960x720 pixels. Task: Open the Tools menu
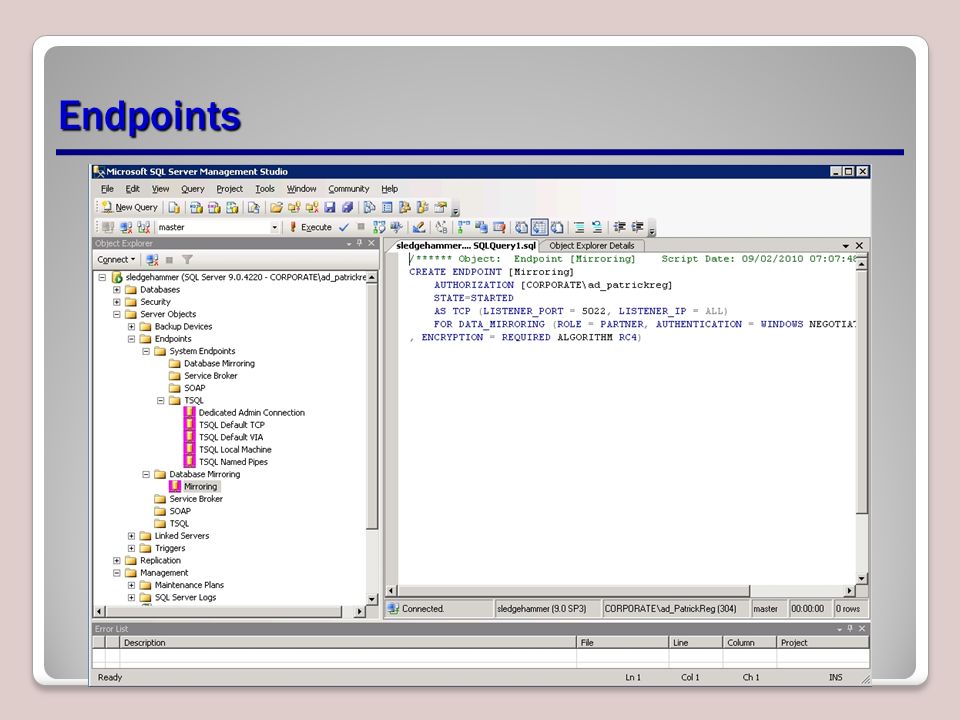pyautogui.click(x=264, y=189)
